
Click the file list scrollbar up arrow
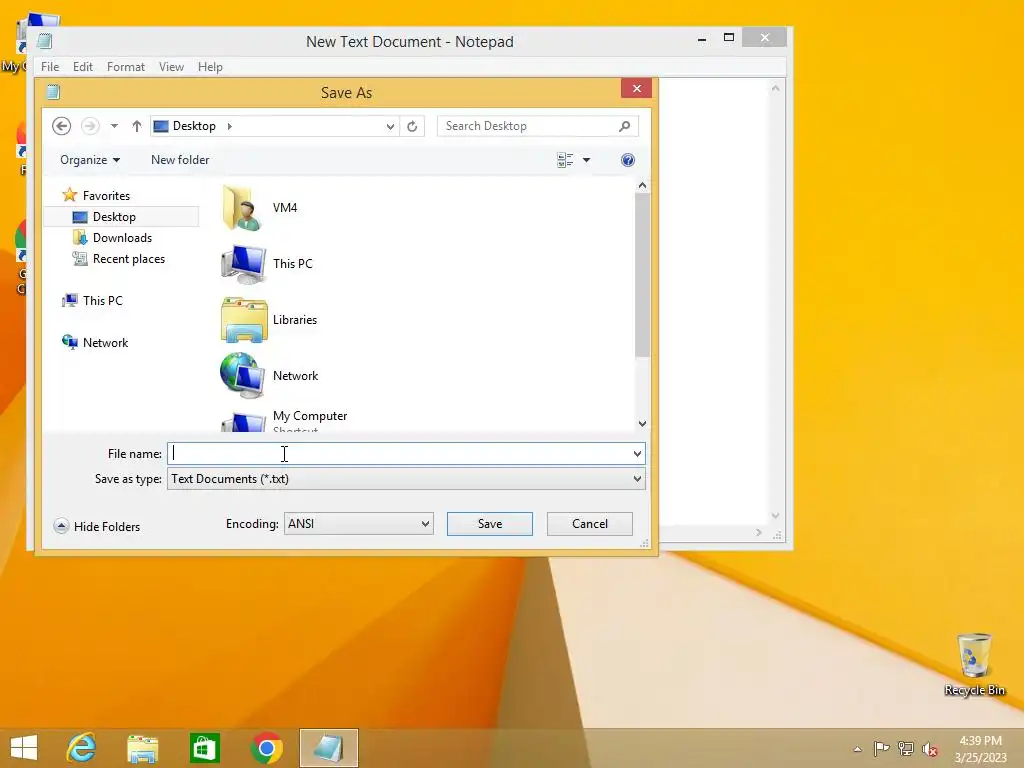(643, 186)
